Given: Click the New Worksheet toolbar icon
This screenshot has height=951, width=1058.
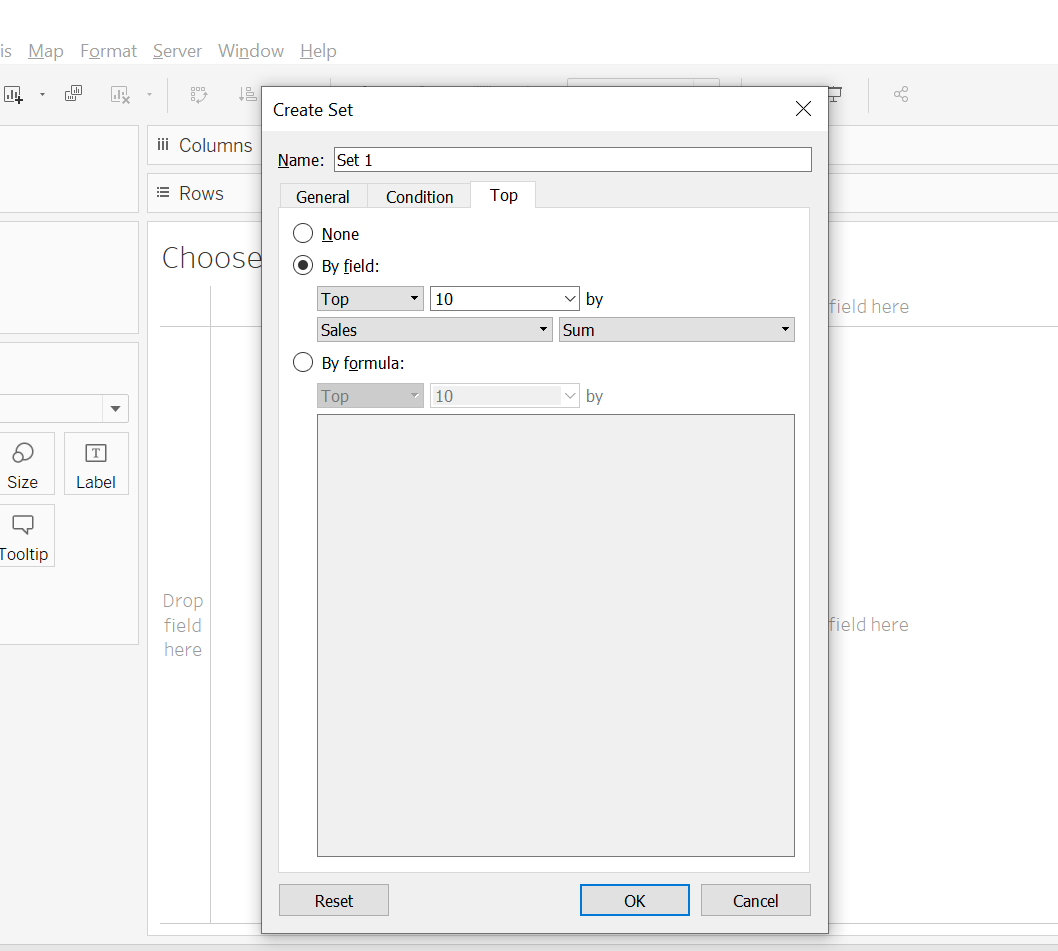Looking at the screenshot, I should click(x=13, y=94).
